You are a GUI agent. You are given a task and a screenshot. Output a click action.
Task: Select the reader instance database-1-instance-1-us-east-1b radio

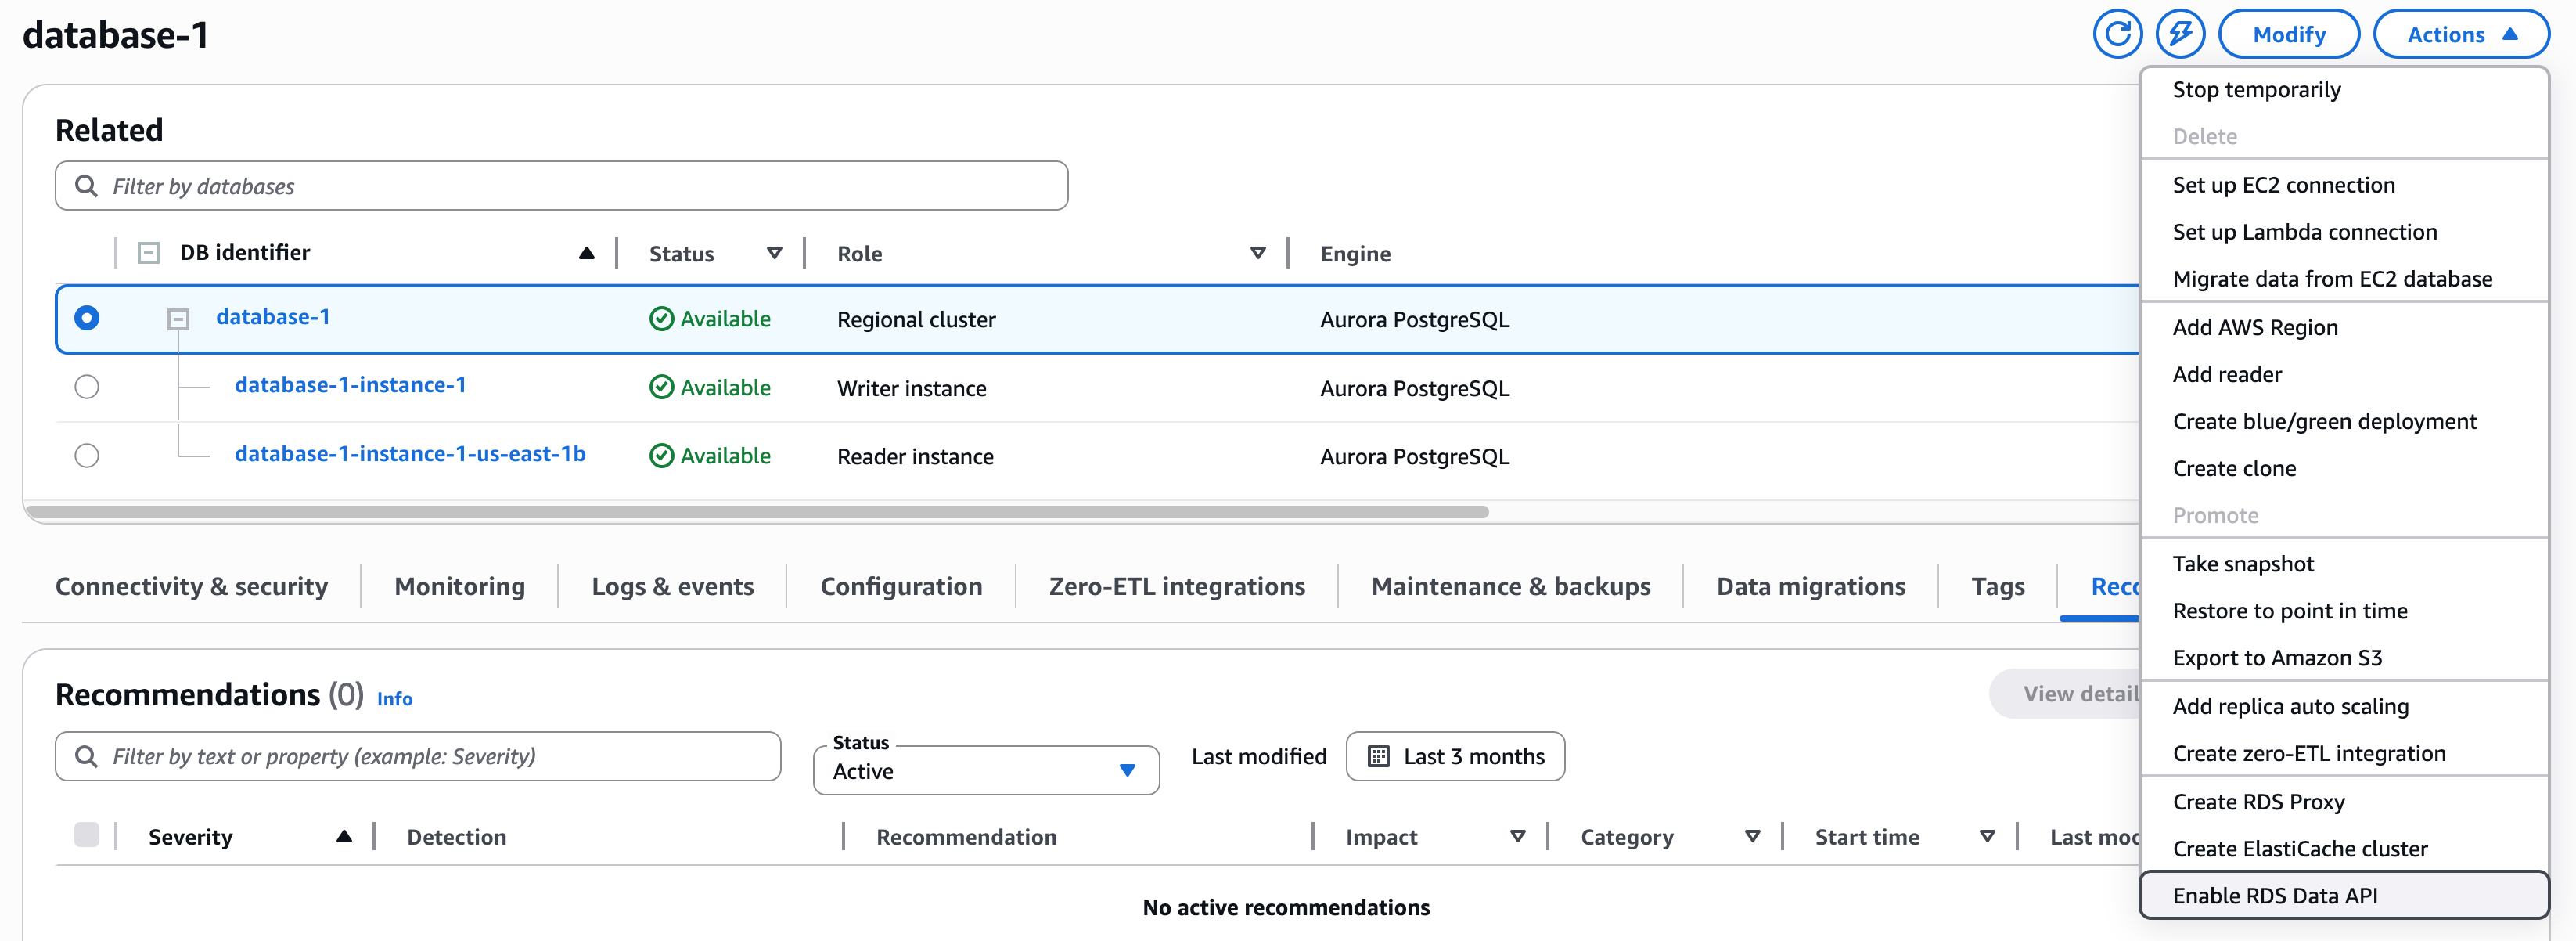point(87,455)
